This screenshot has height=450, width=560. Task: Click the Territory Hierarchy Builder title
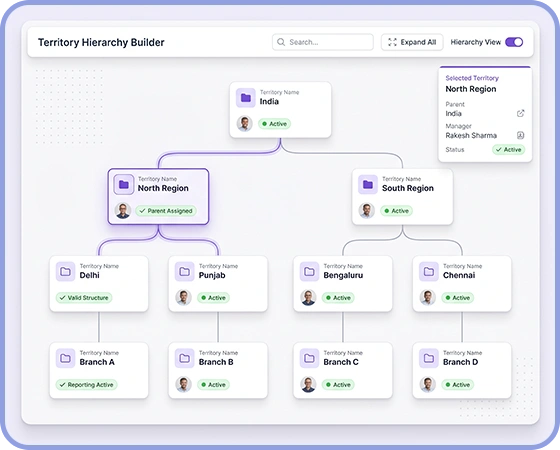click(101, 42)
